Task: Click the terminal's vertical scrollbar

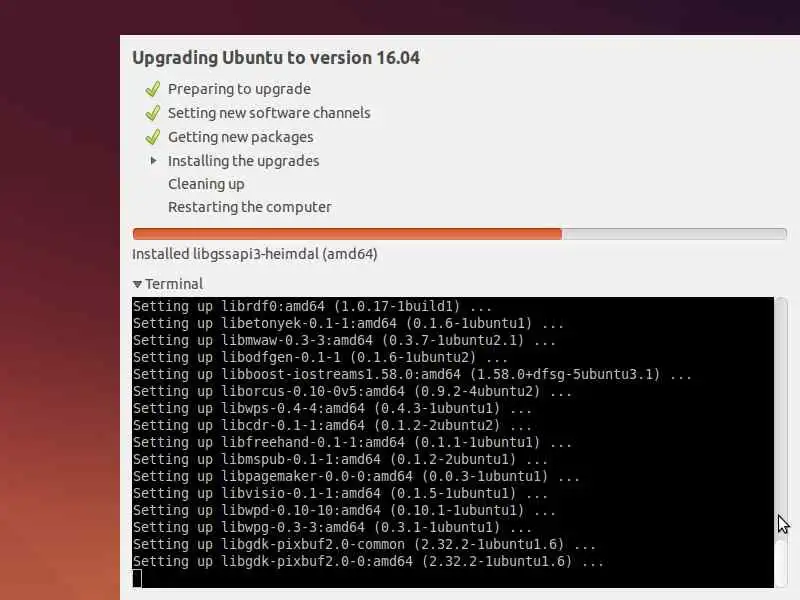Action: [x=781, y=442]
